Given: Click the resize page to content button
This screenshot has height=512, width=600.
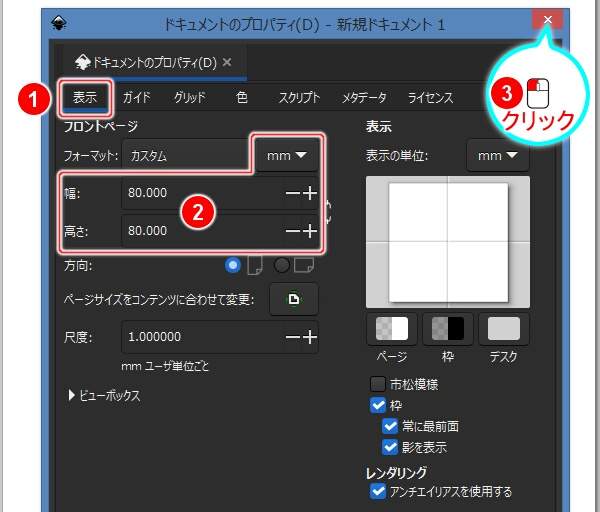Looking at the screenshot, I should coord(294,299).
